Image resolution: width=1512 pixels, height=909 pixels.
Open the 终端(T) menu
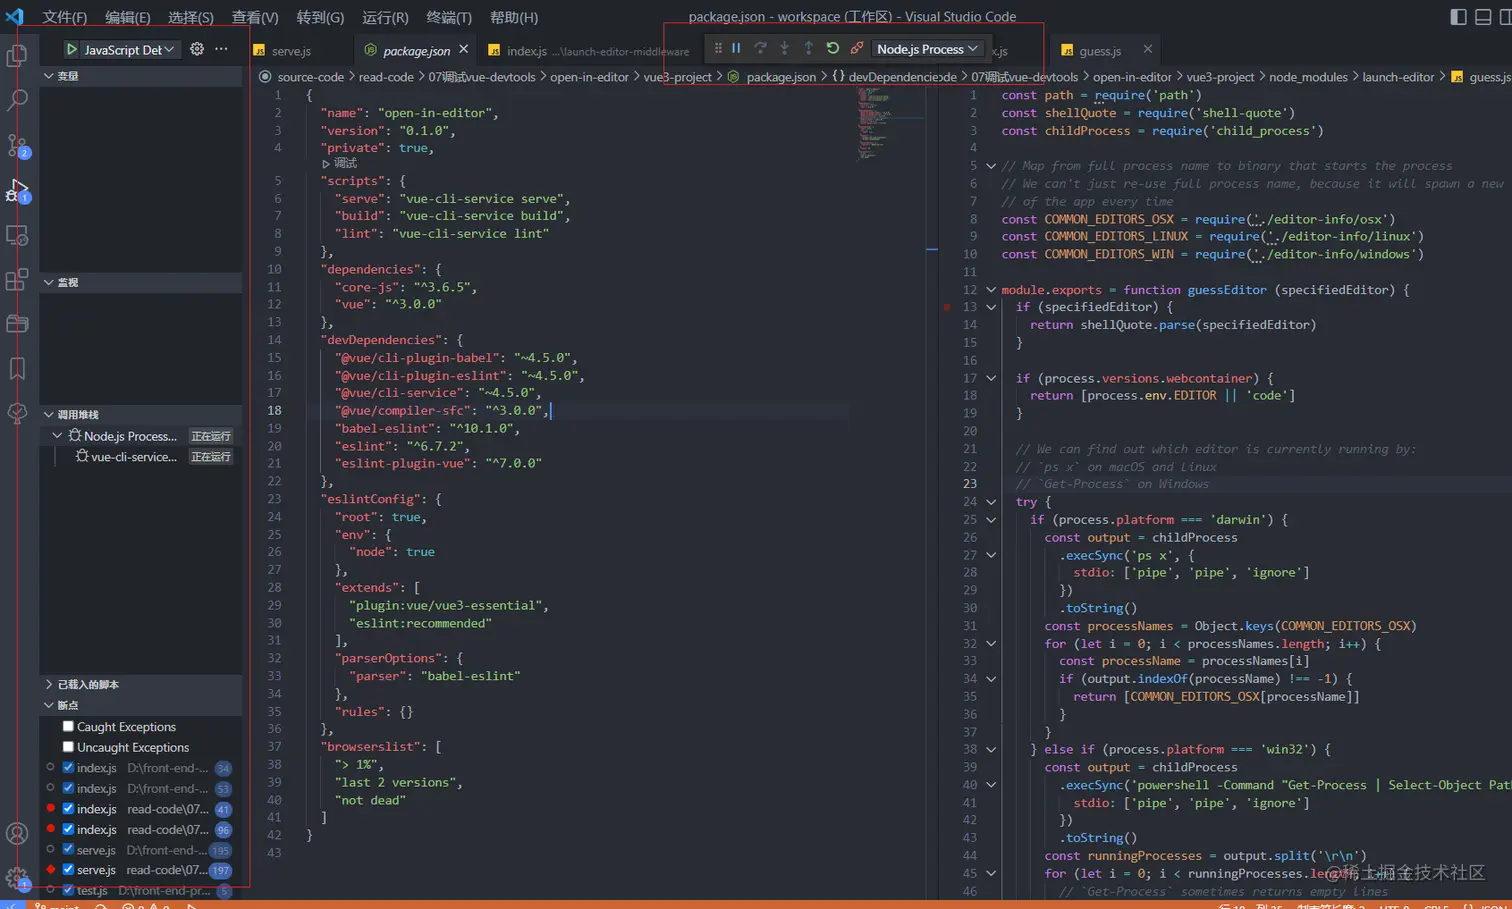pyautogui.click(x=449, y=17)
